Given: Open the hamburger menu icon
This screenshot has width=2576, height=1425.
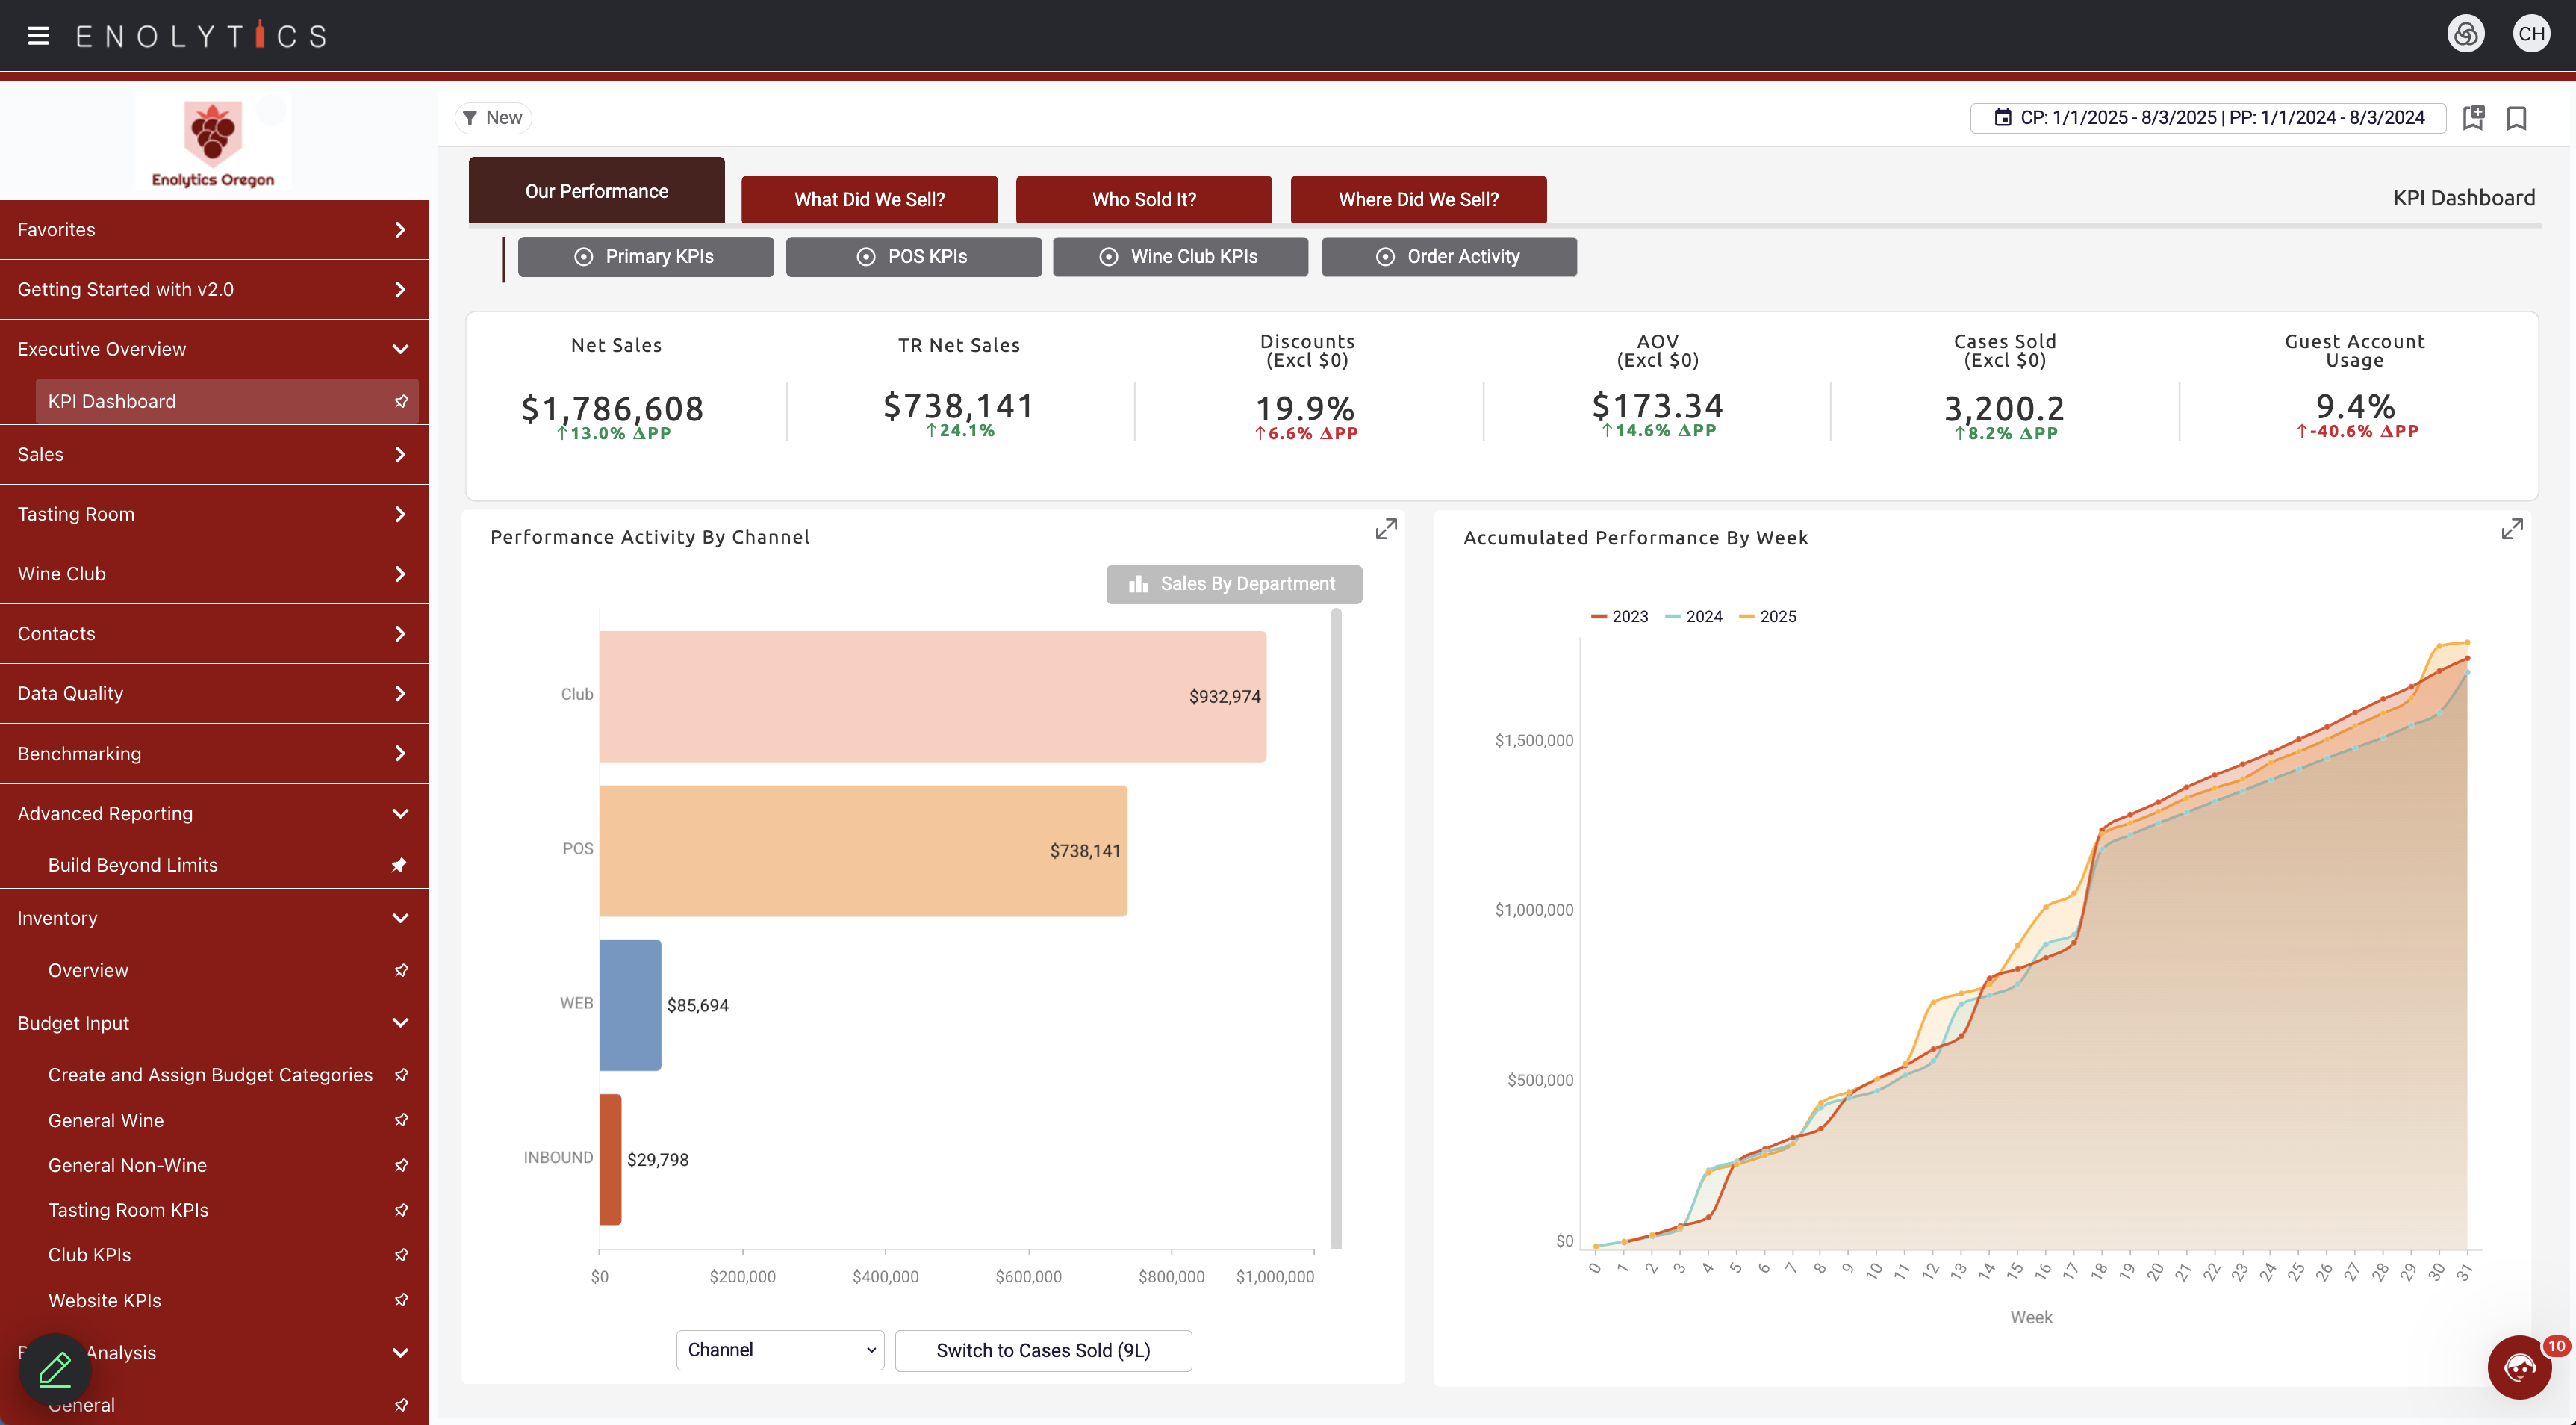Looking at the screenshot, I should 38,36.
